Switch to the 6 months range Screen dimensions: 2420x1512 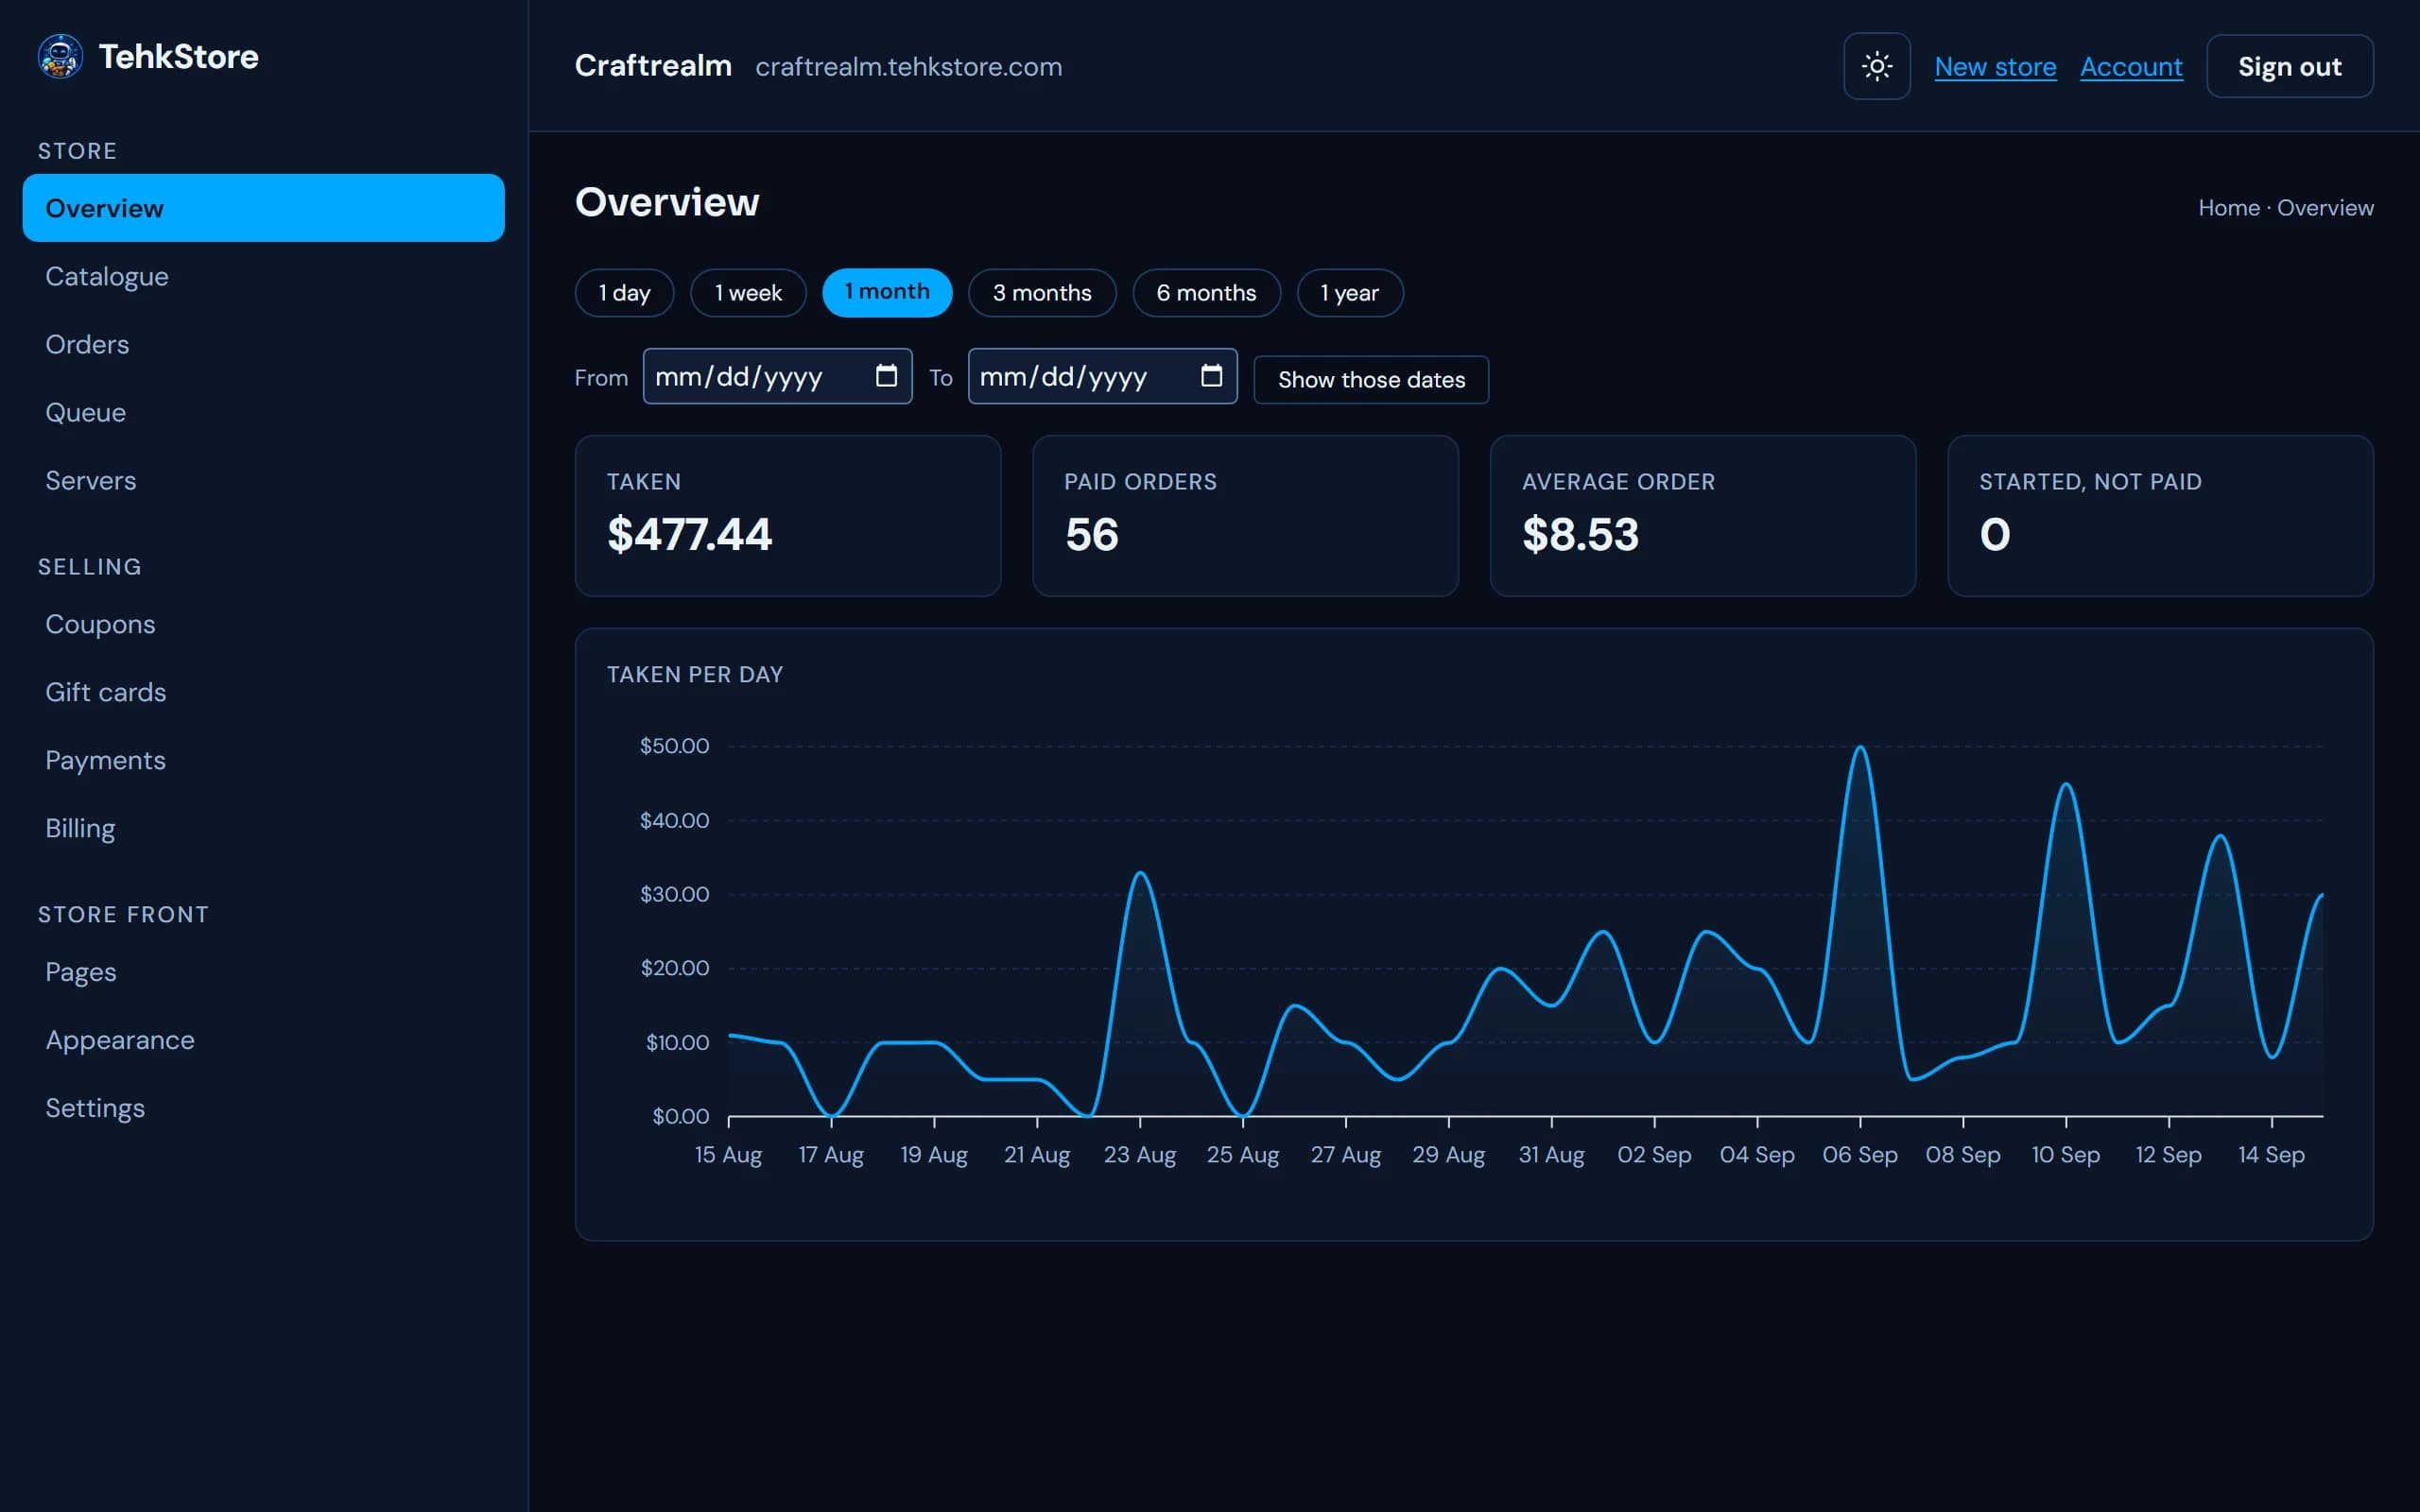tap(1206, 293)
